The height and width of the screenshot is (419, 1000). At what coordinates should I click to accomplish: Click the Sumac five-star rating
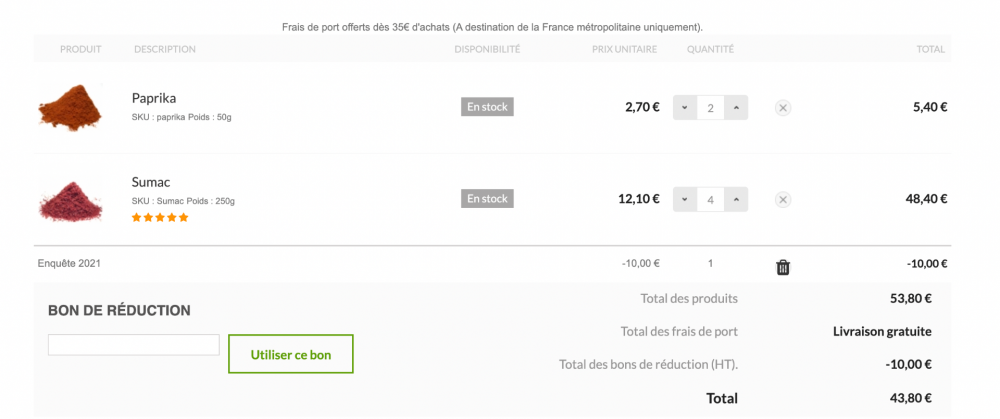[160, 217]
